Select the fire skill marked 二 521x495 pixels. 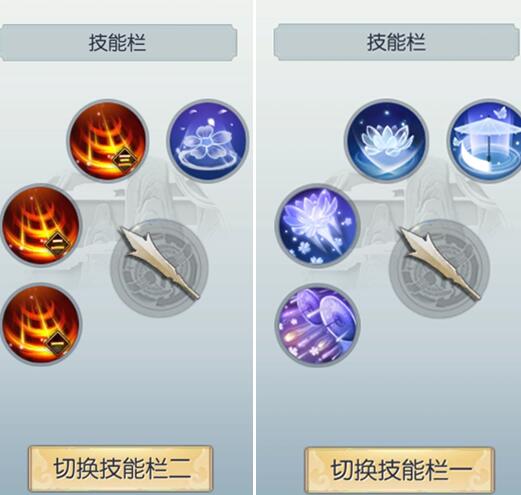(41, 225)
